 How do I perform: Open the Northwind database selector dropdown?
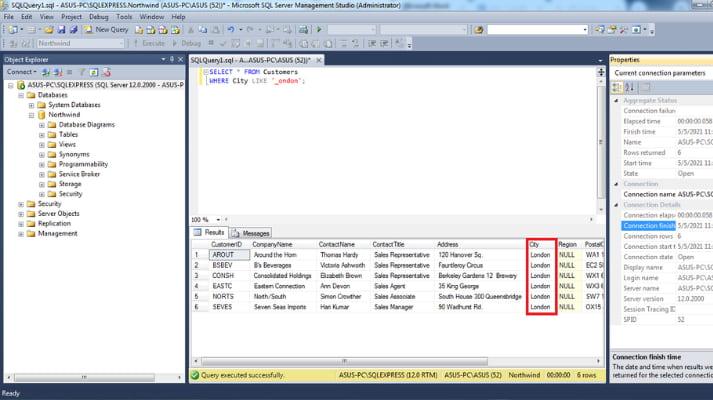pyautogui.click(x=121, y=44)
